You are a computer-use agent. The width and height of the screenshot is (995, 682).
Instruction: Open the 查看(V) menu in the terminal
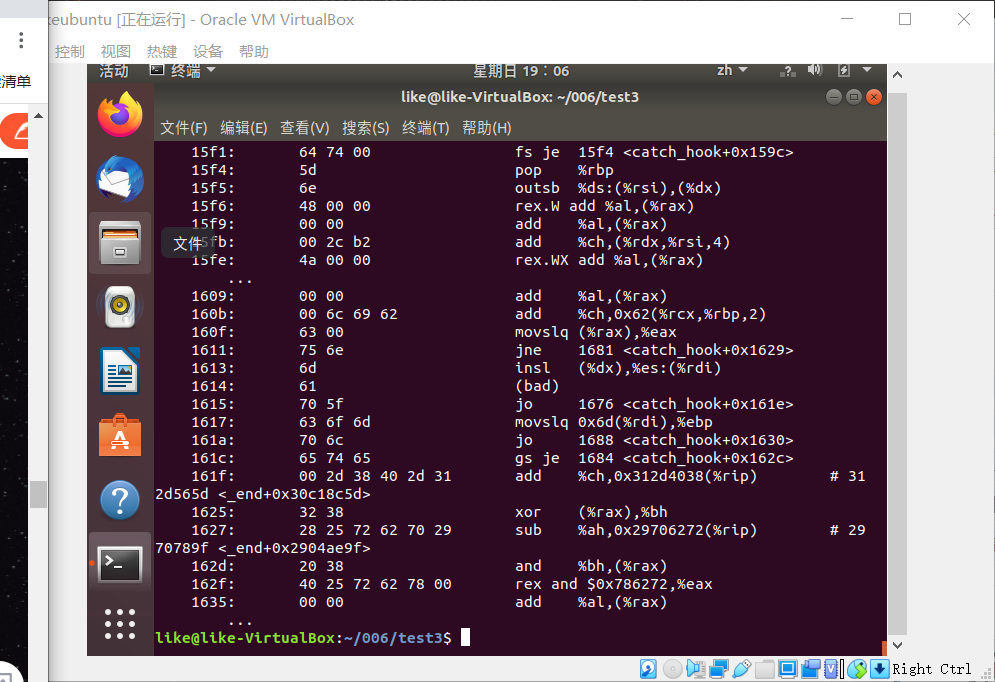point(304,128)
